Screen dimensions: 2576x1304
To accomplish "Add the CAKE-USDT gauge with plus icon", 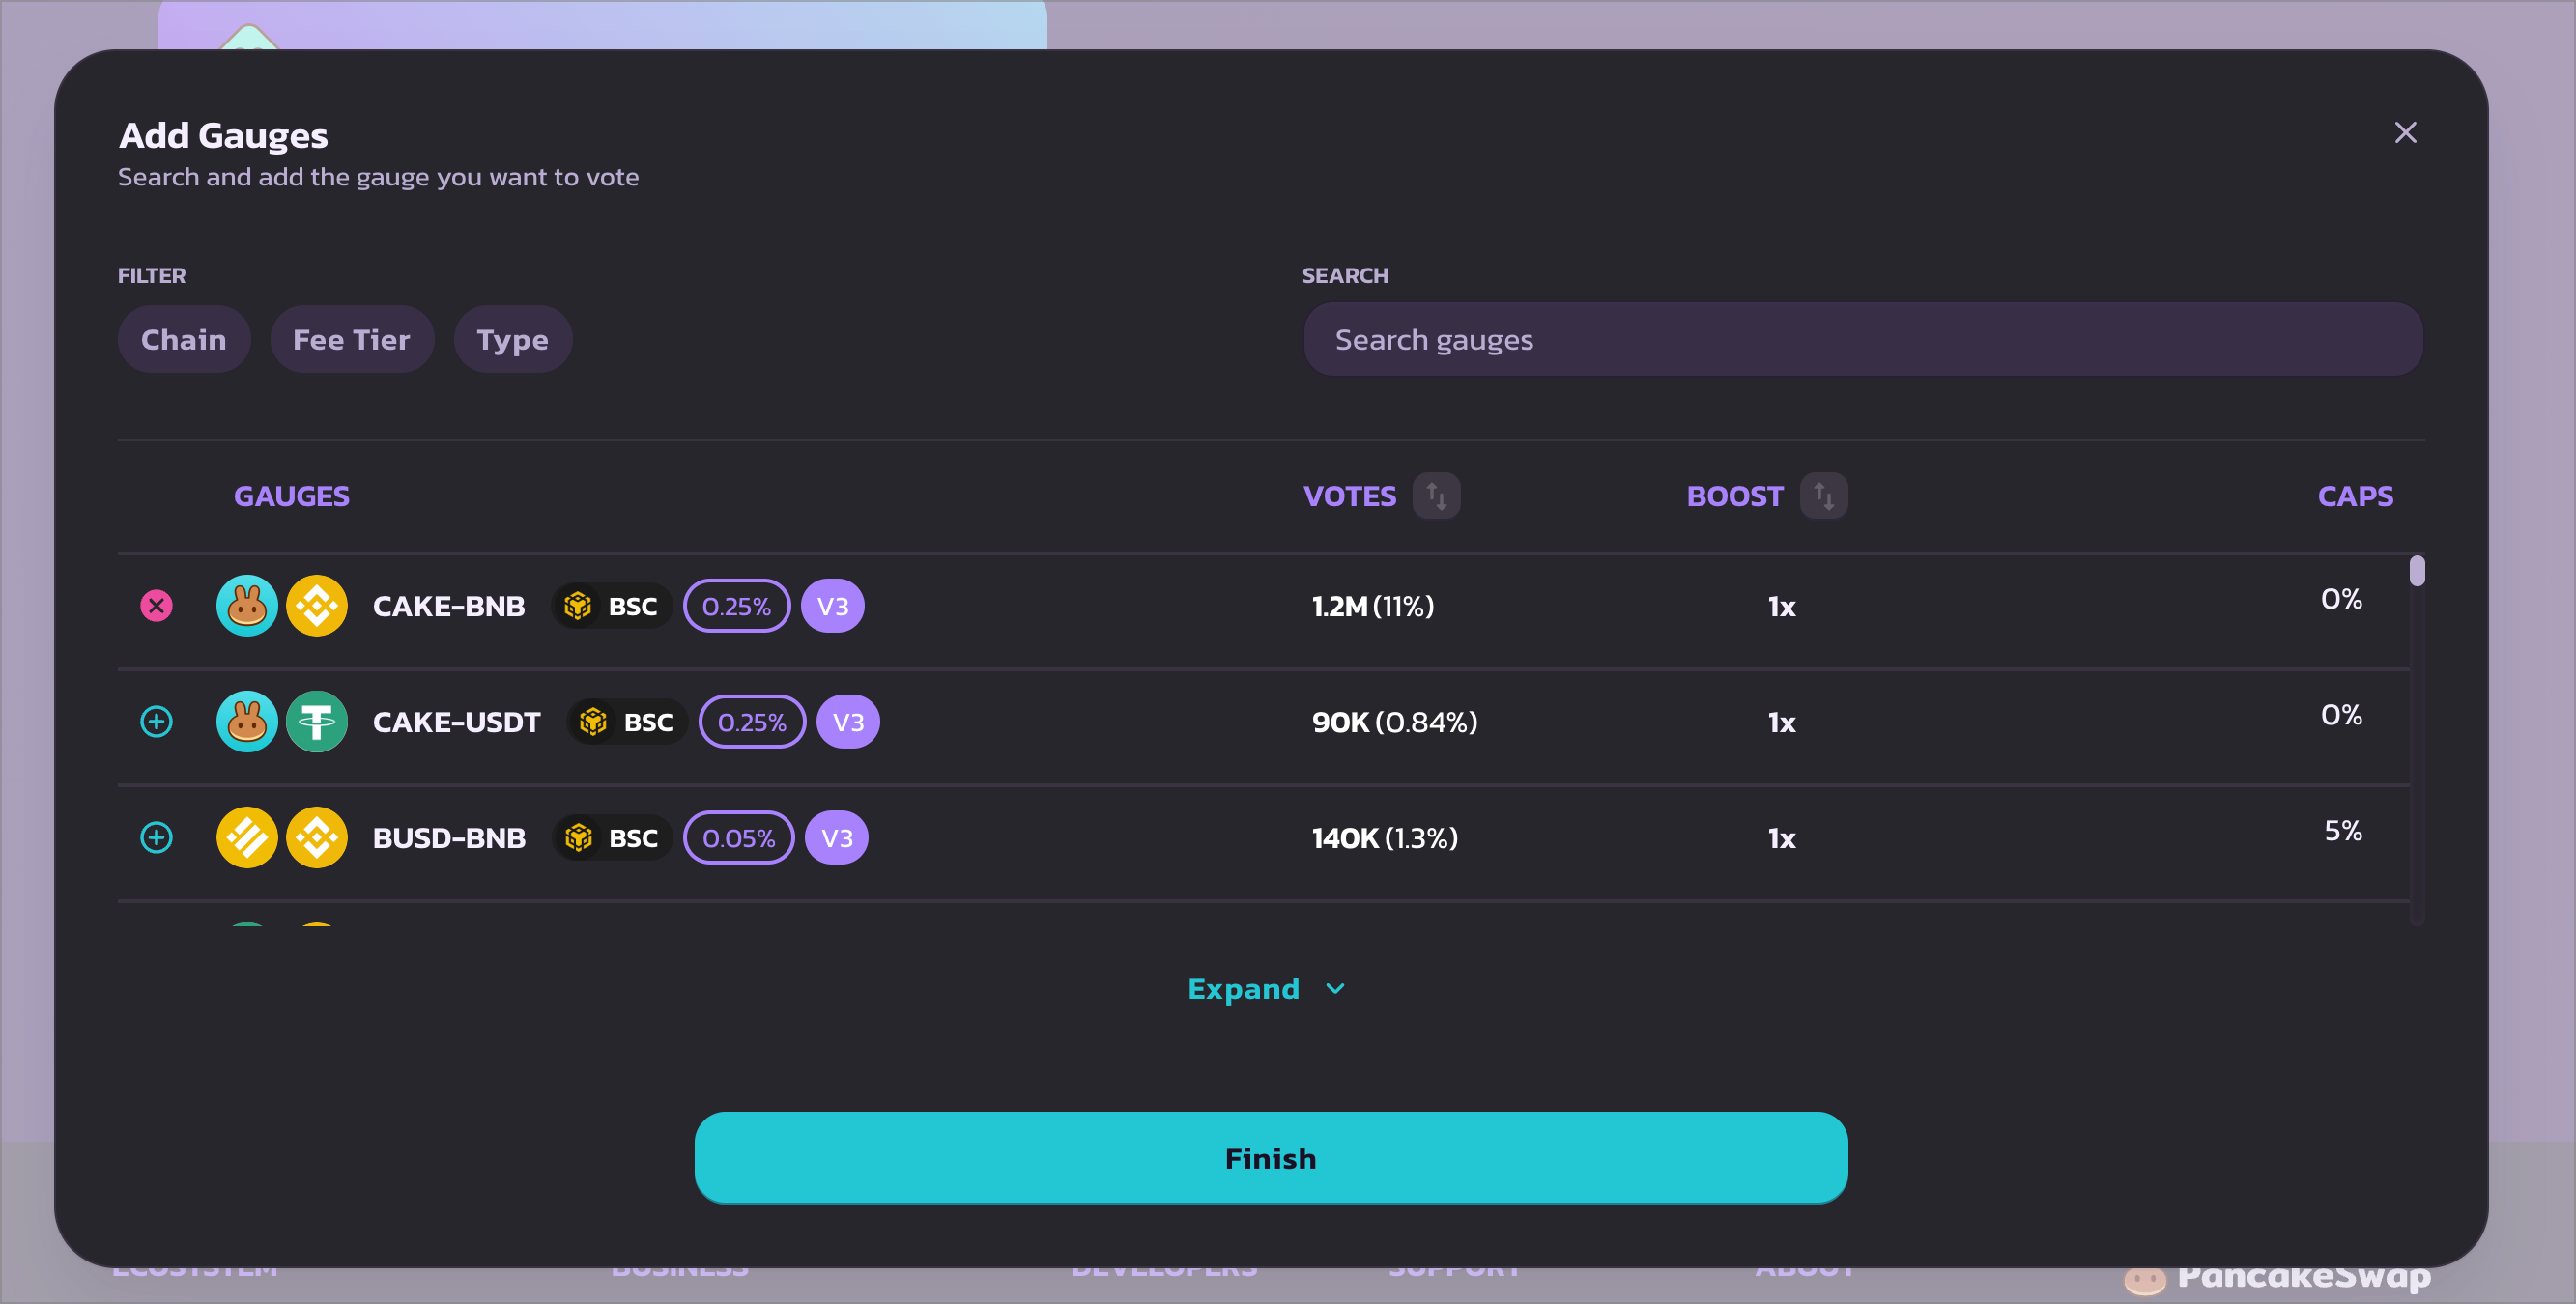I will [156, 722].
